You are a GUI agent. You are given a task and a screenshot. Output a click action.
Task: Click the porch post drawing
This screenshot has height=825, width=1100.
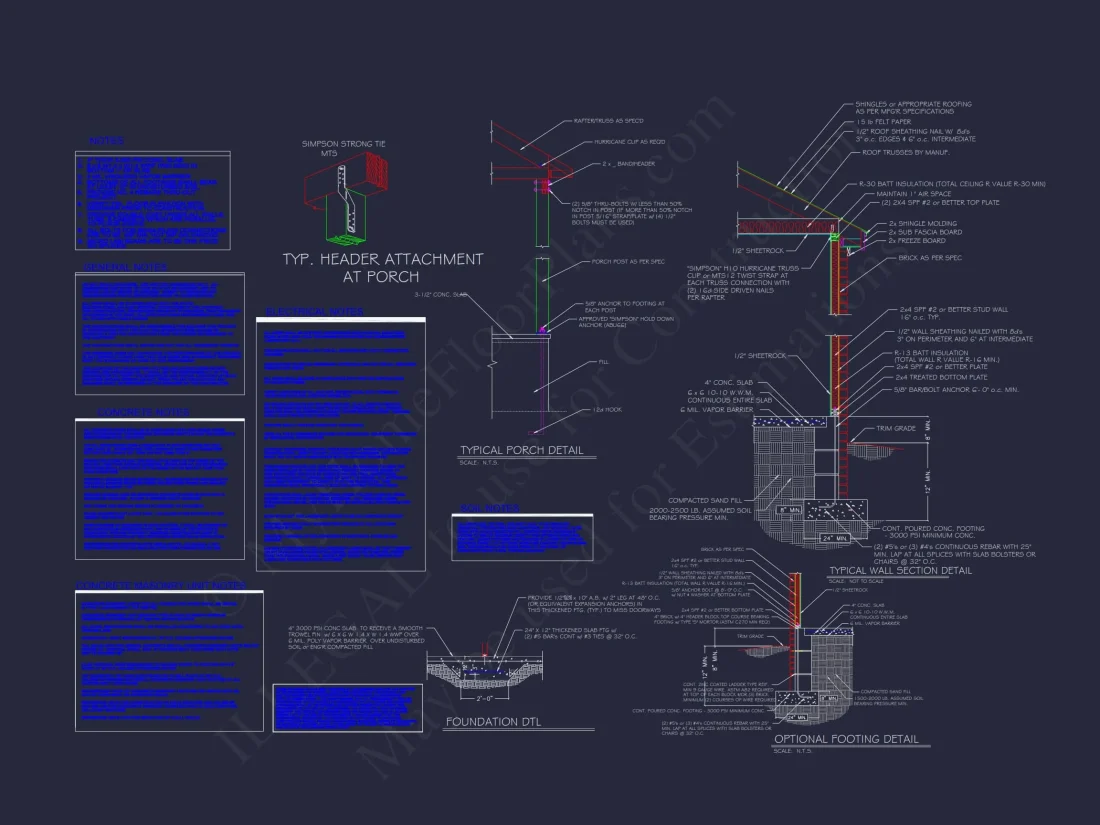coord(541,285)
